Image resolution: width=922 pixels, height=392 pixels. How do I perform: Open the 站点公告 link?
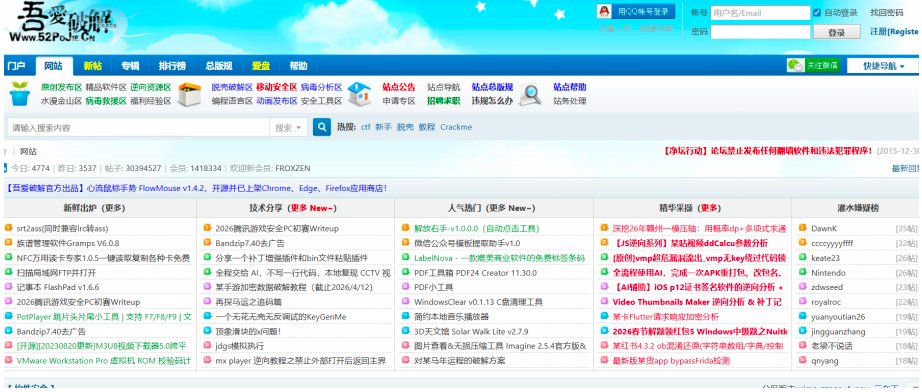coord(399,87)
